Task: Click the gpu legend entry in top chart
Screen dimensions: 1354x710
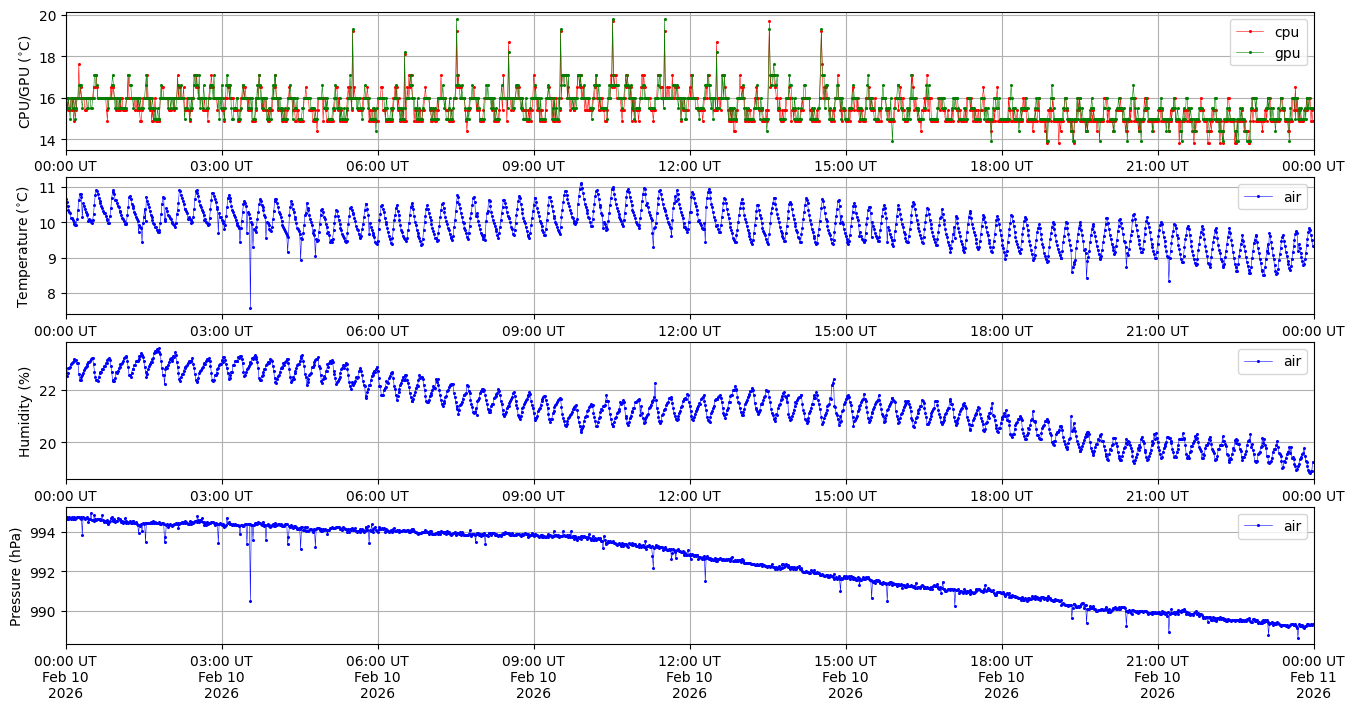Action: click(x=1286, y=53)
